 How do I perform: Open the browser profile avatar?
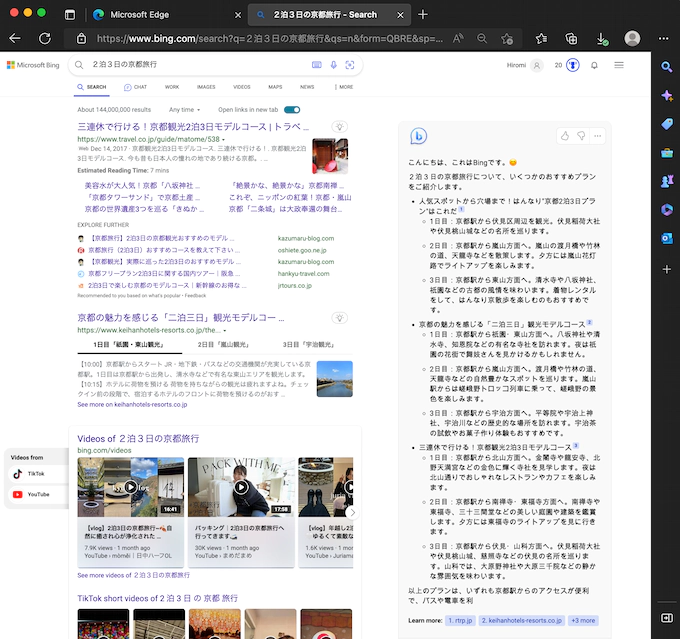632,39
